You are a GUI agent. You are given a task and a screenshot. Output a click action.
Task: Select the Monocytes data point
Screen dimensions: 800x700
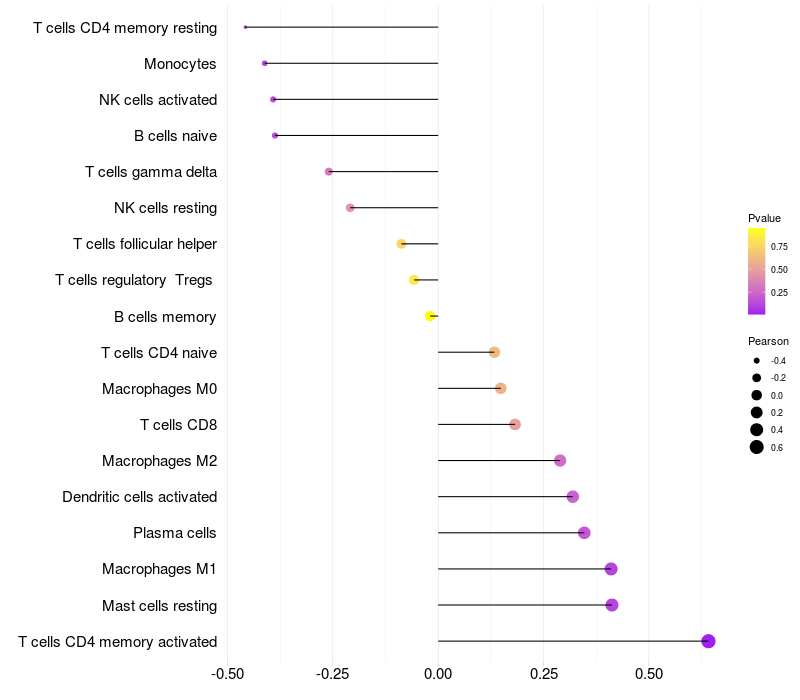[x=264, y=63]
